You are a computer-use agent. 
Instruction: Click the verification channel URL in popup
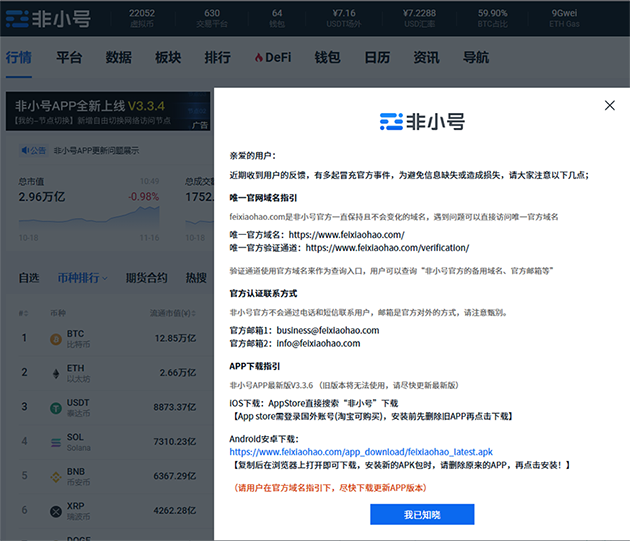[x=387, y=248]
